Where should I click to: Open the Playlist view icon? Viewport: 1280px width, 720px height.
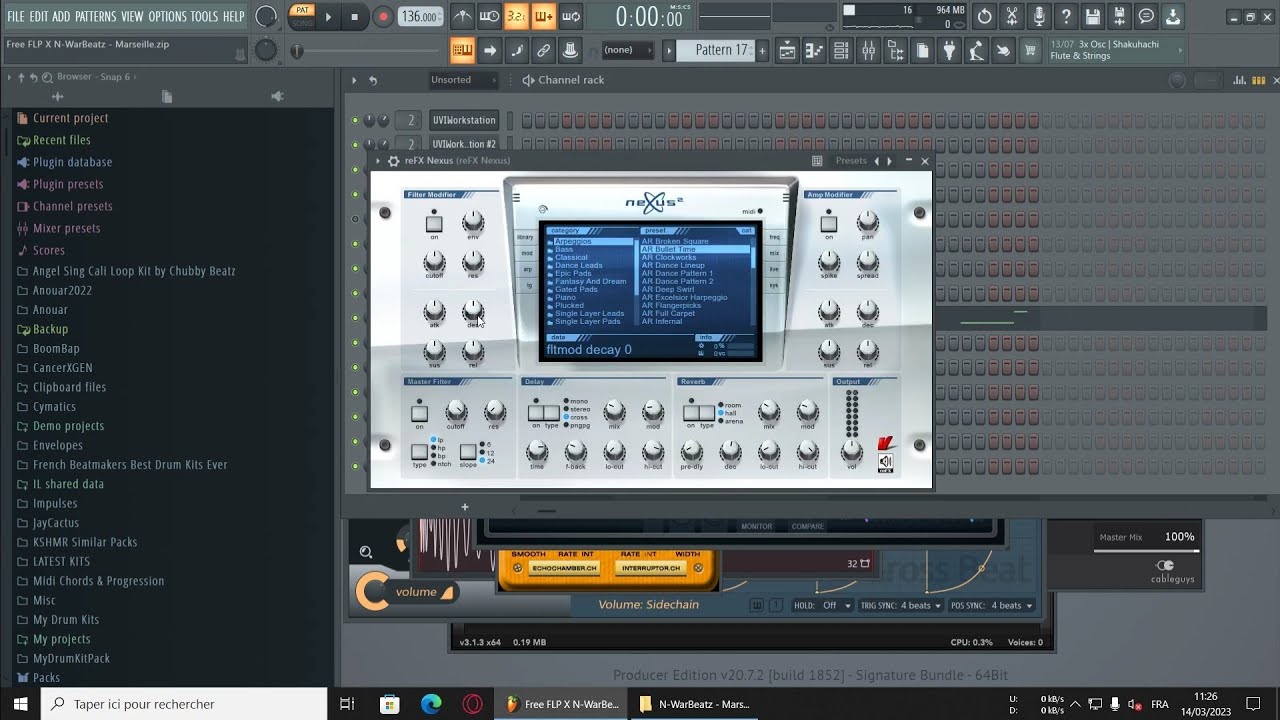click(x=787, y=50)
